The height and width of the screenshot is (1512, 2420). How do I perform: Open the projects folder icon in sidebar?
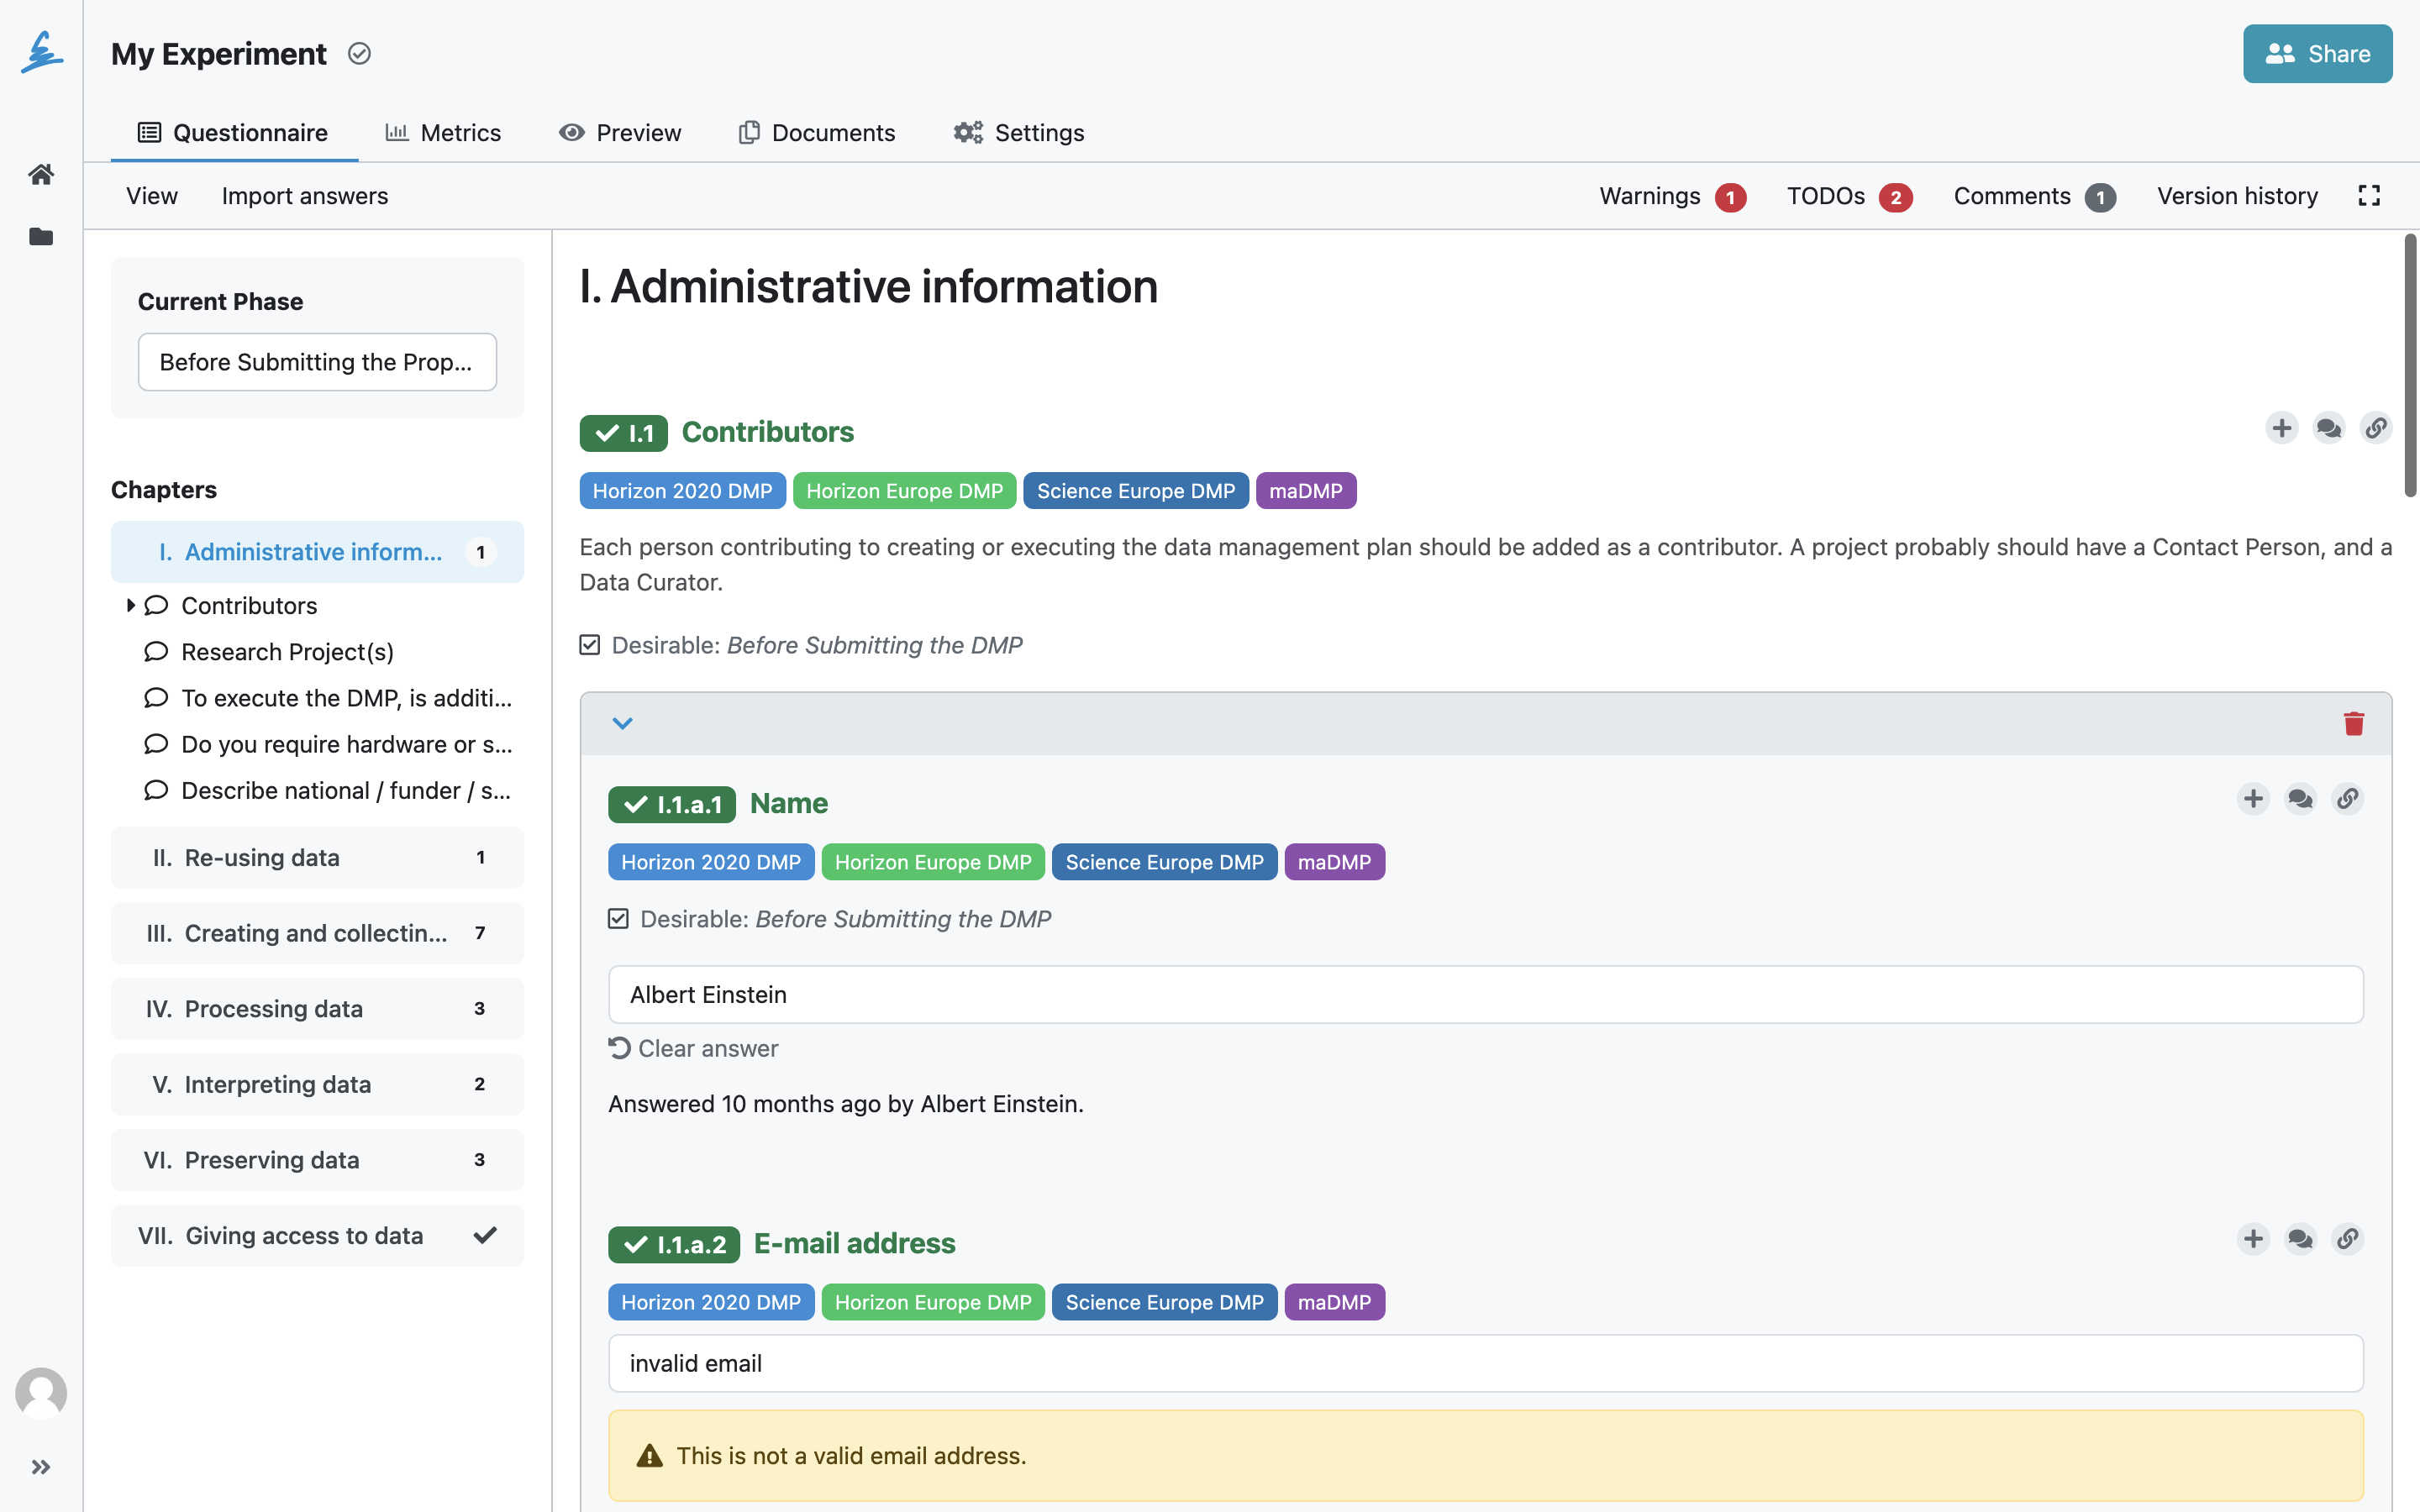(41, 237)
